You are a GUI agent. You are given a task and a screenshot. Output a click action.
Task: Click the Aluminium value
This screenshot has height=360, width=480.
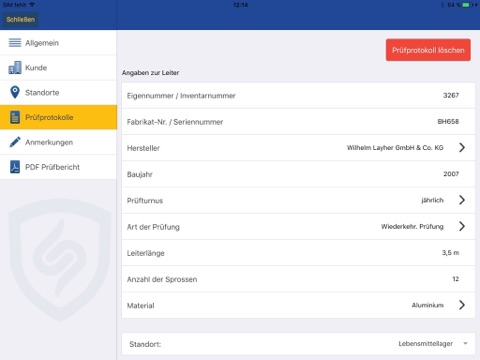pyautogui.click(x=428, y=305)
